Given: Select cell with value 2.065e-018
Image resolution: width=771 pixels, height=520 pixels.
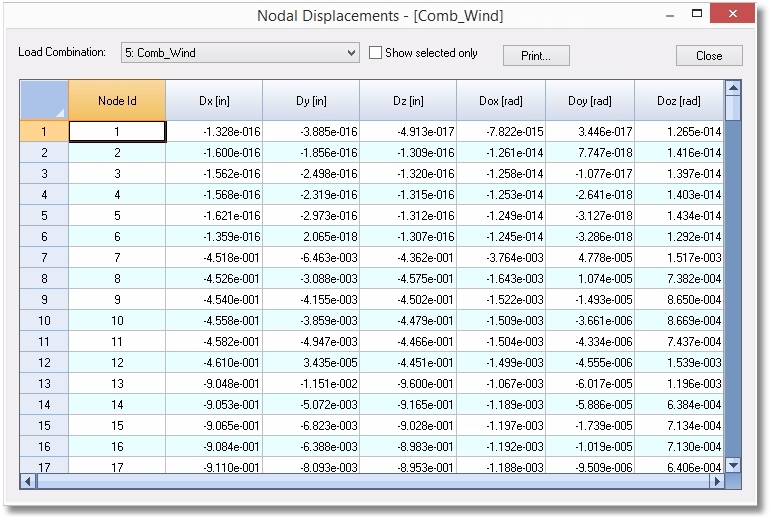Looking at the screenshot, I should tap(311, 236).
